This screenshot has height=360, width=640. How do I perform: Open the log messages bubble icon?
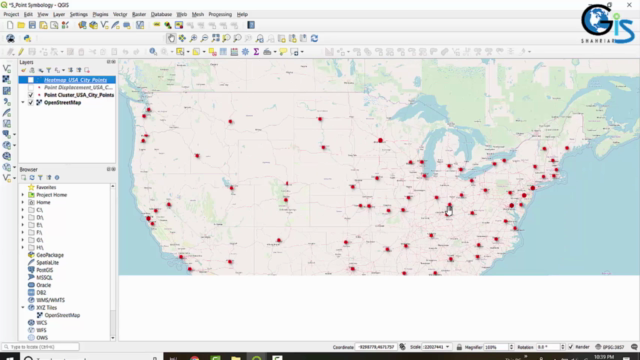click(x=634, y=347)
